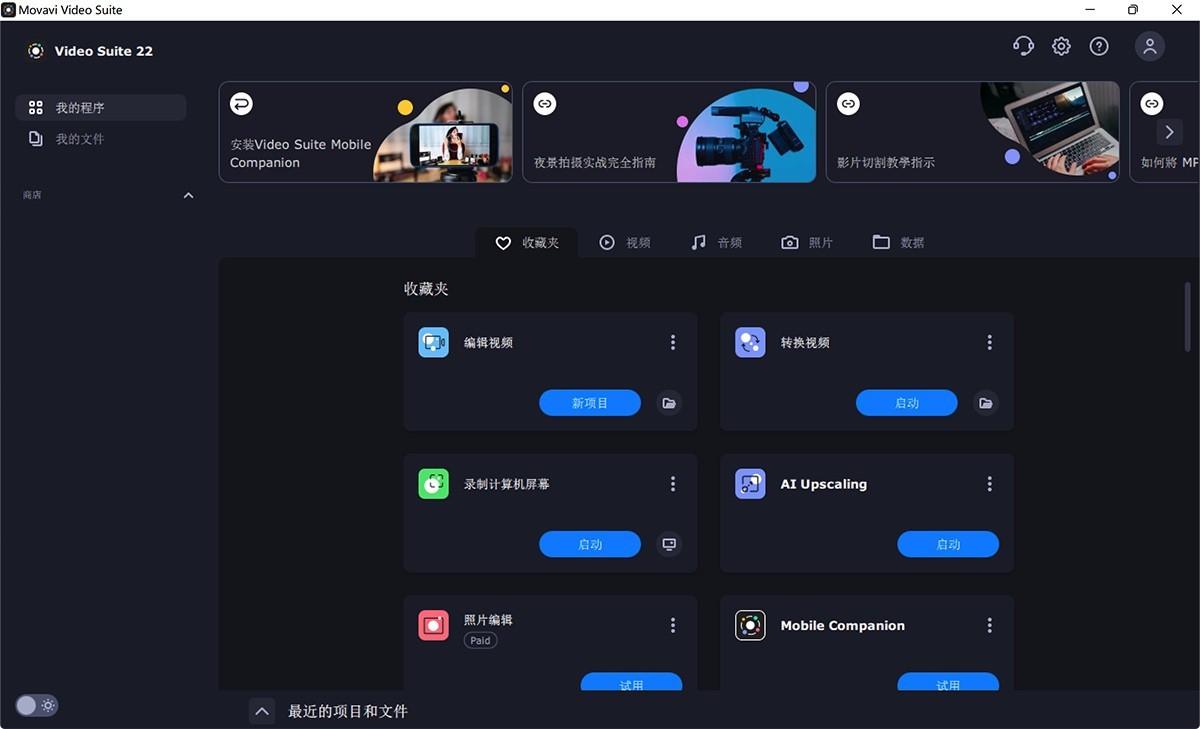Open the user account profile icon
Viewport: 1200px width, 729px height.
[x=1150, y=46]
